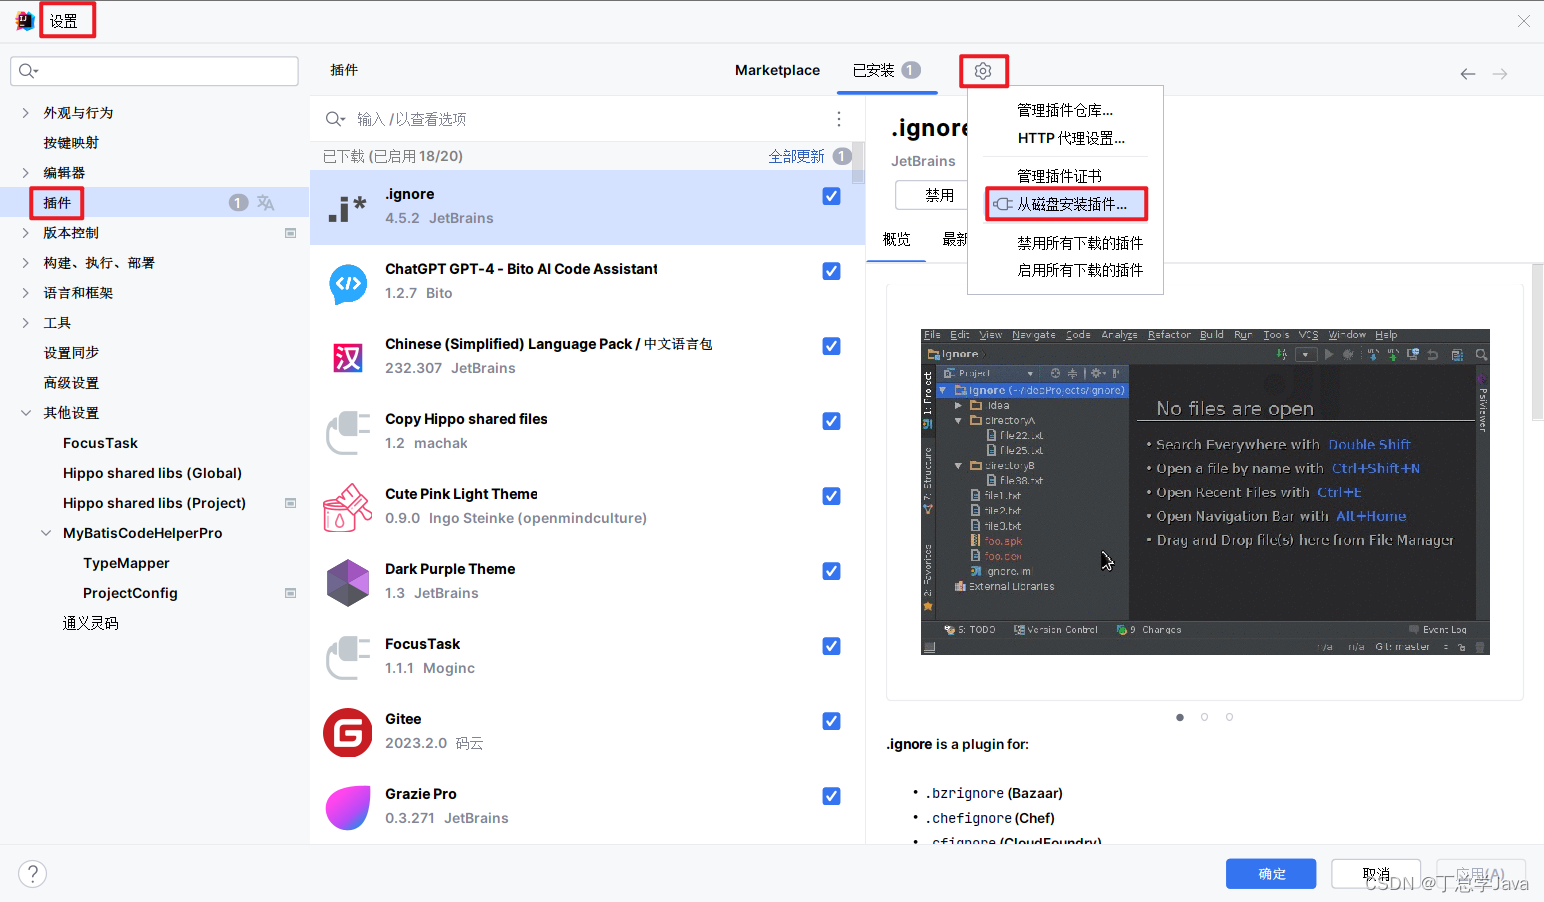
Task: Click the Gitee plugin icon
Action: (348, 733)
